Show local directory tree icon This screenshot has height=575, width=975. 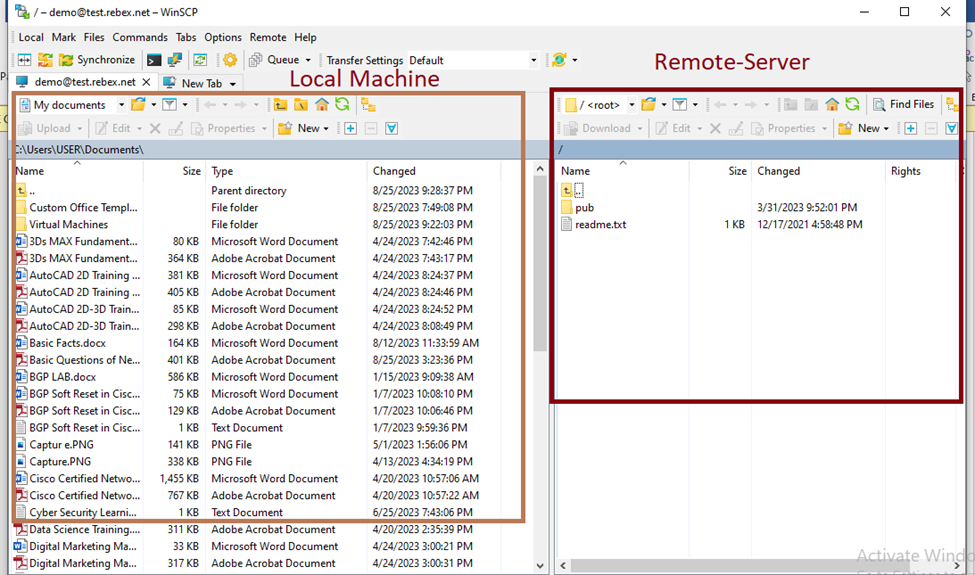pyautogui.click(x=369, y=105)
